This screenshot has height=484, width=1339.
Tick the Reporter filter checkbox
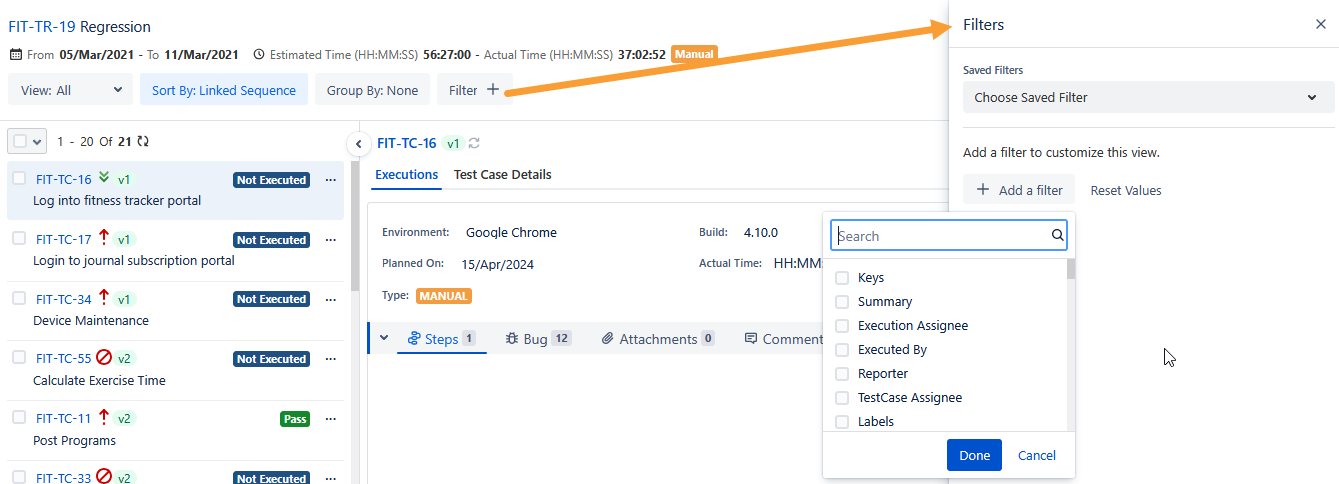point(842,374)
